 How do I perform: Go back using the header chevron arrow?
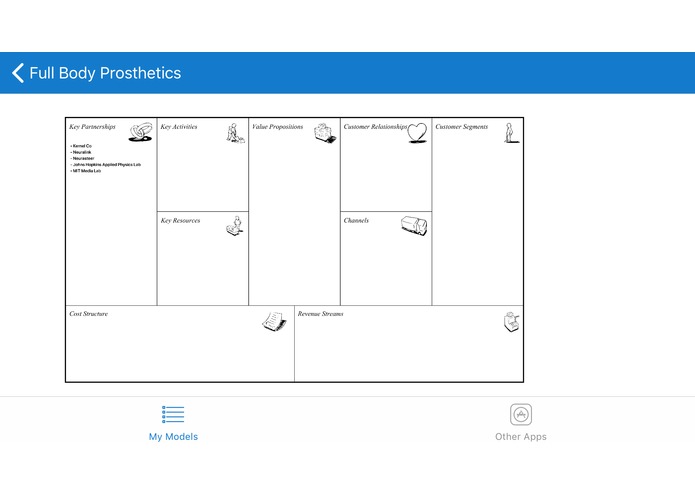point(18,73)
